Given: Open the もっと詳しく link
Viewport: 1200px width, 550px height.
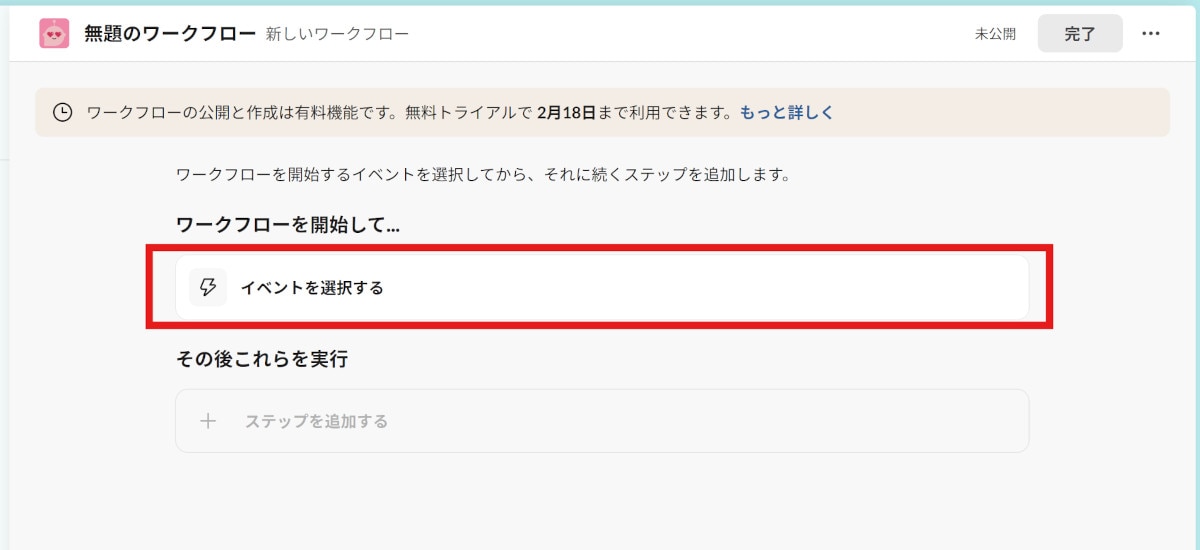Looking at the screenshot, I should 786,112.
